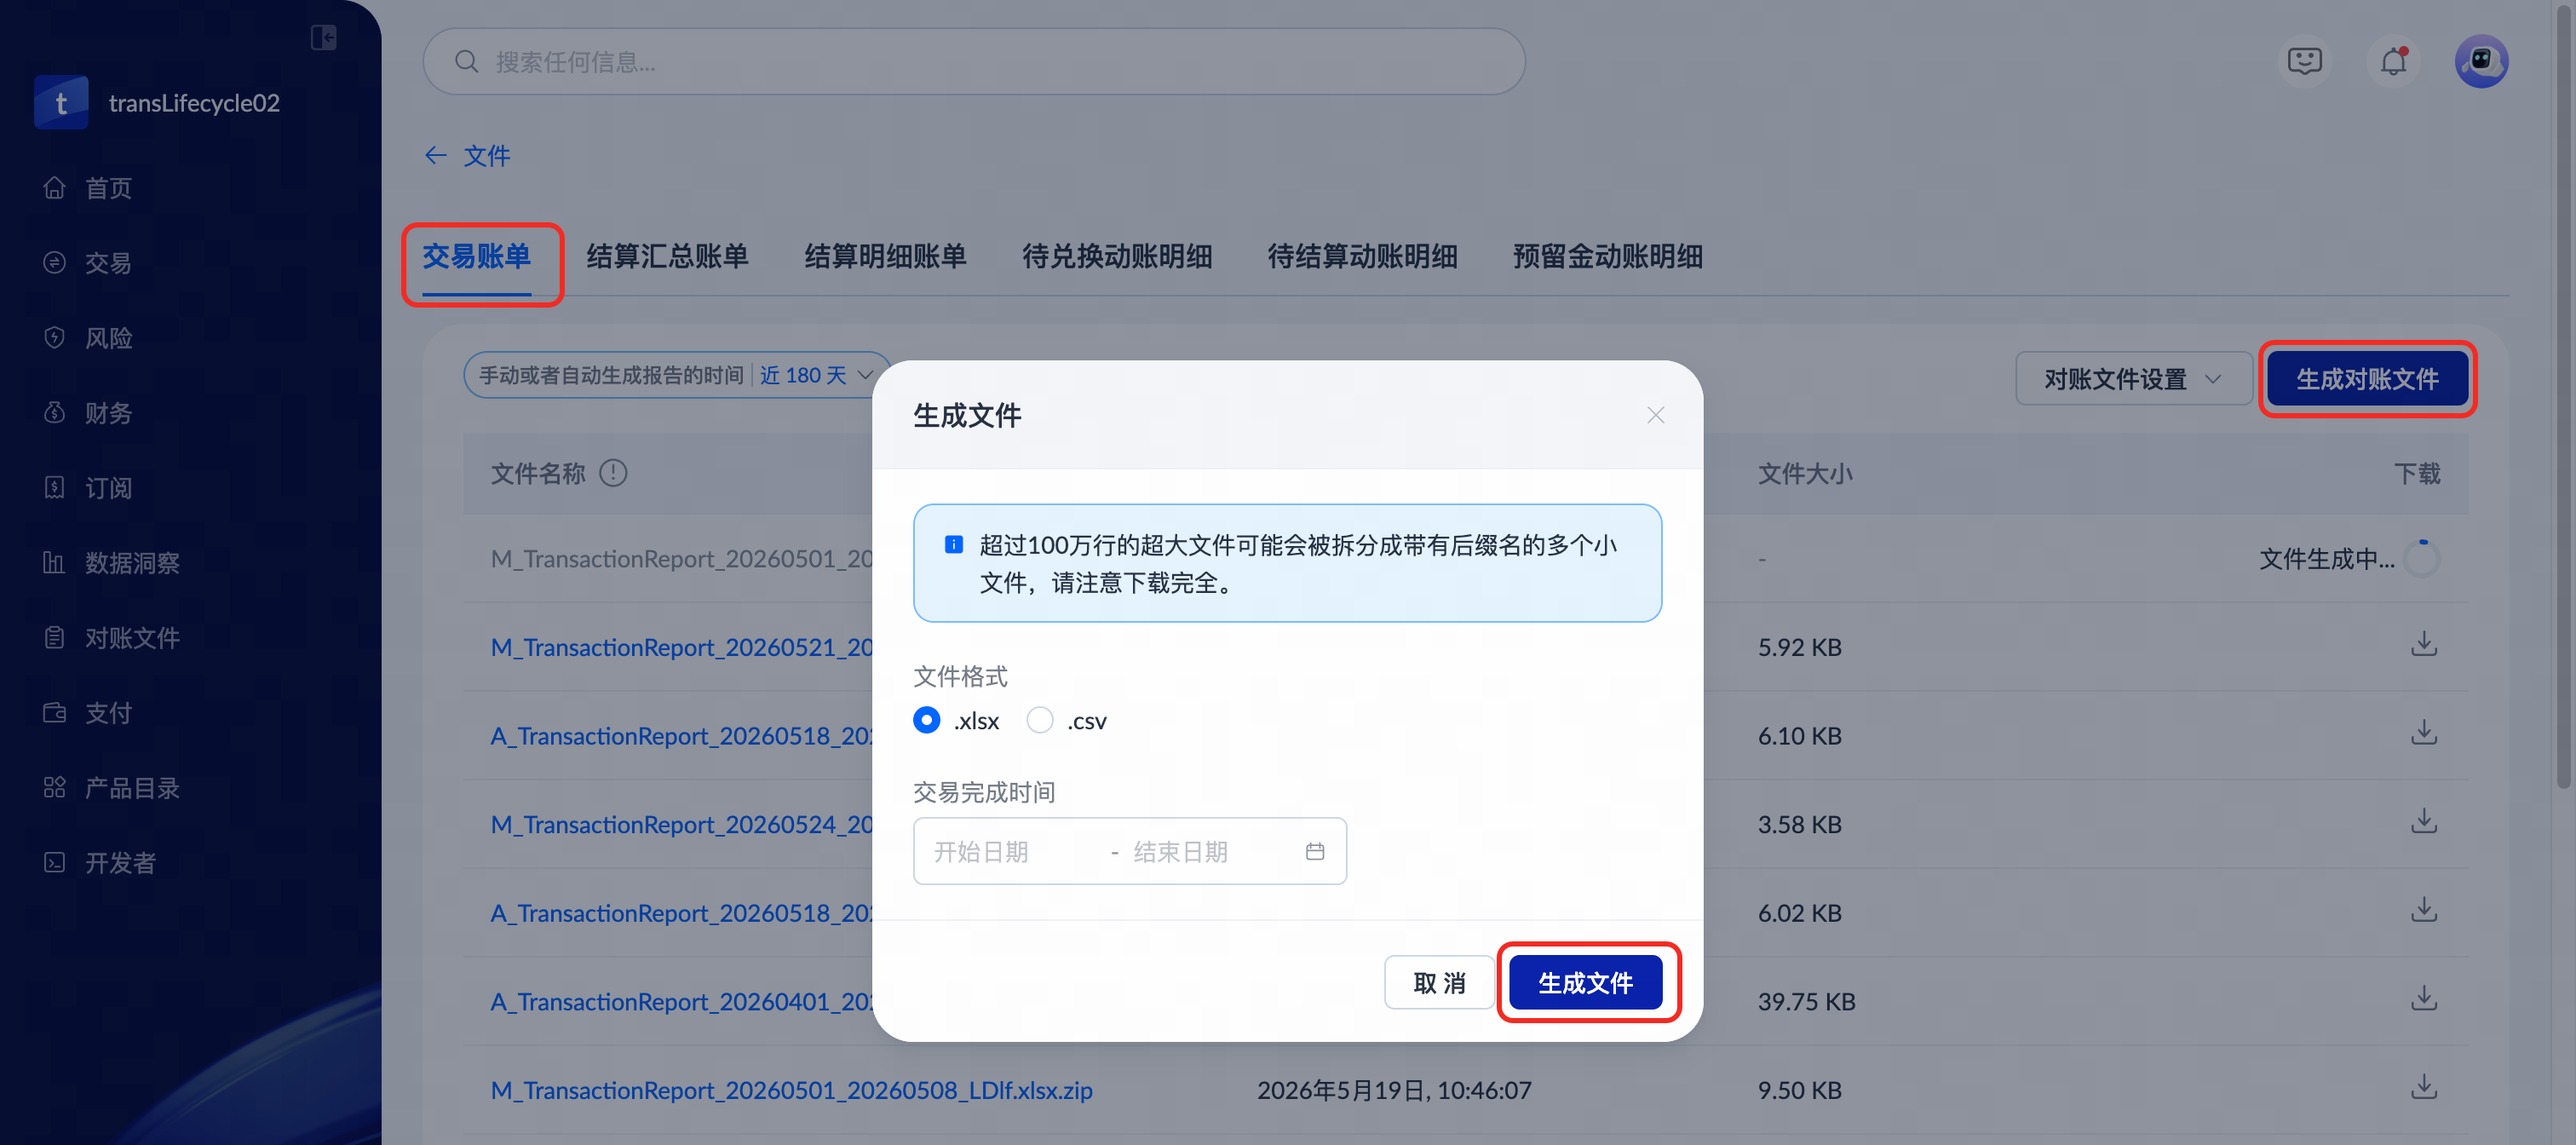Switch to the 结算汇总账单 tab
This screenshot has width=2576, height=1145.
coord(667,256)
